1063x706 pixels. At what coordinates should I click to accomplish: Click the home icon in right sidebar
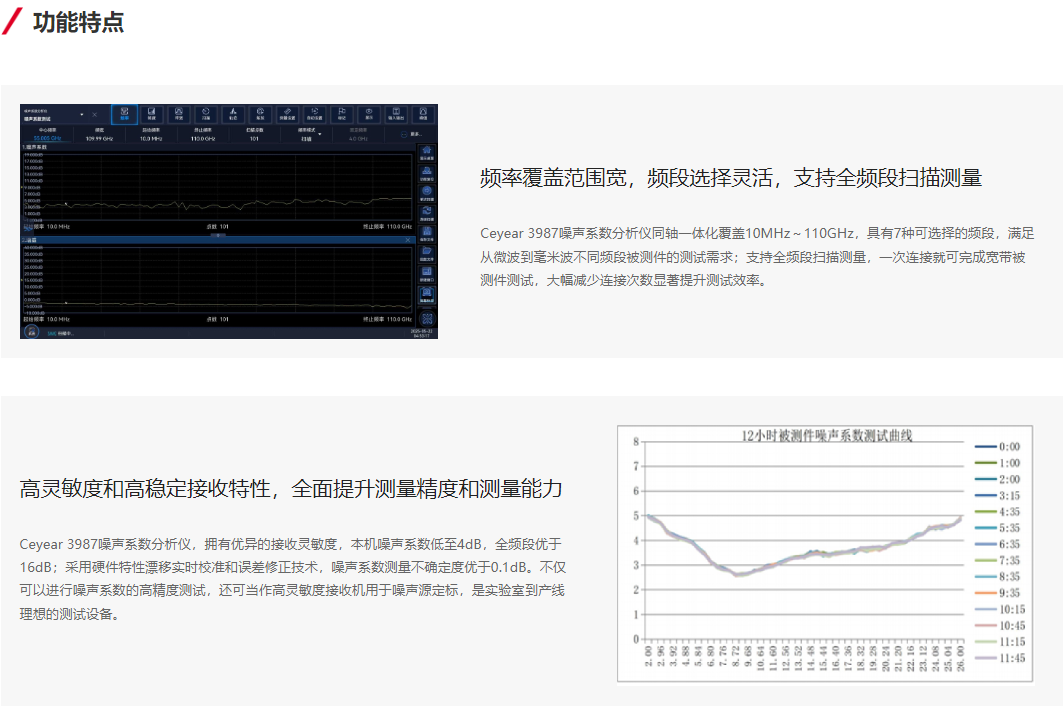pos(427,153)
